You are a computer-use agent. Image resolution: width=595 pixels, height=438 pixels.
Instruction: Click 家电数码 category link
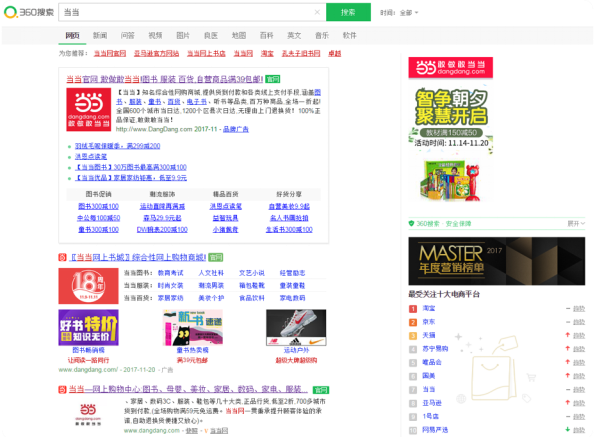pos(292,298)
